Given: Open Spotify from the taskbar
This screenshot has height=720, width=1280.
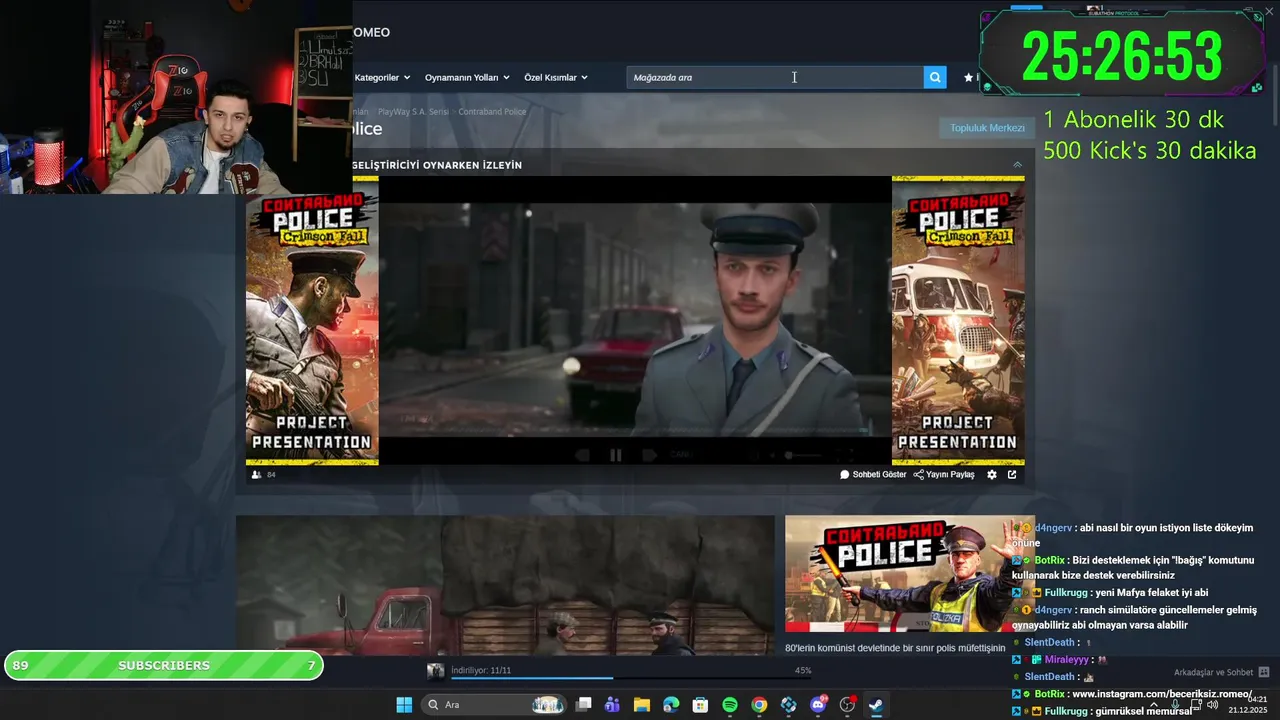Looking at the screenshot, I should [730, 705].
